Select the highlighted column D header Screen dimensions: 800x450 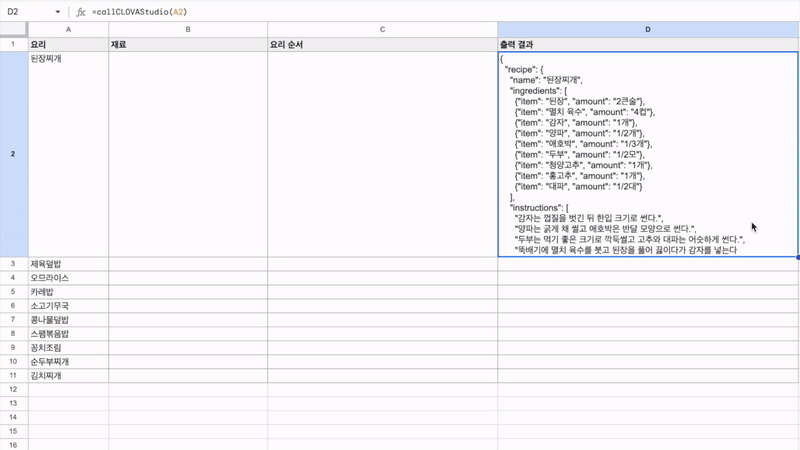point(648,30)
